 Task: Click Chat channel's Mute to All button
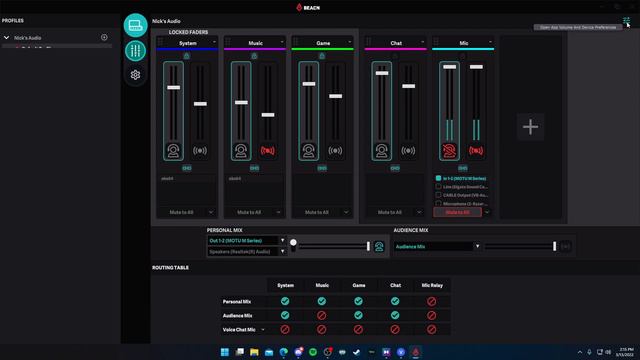tap(390, 212)
